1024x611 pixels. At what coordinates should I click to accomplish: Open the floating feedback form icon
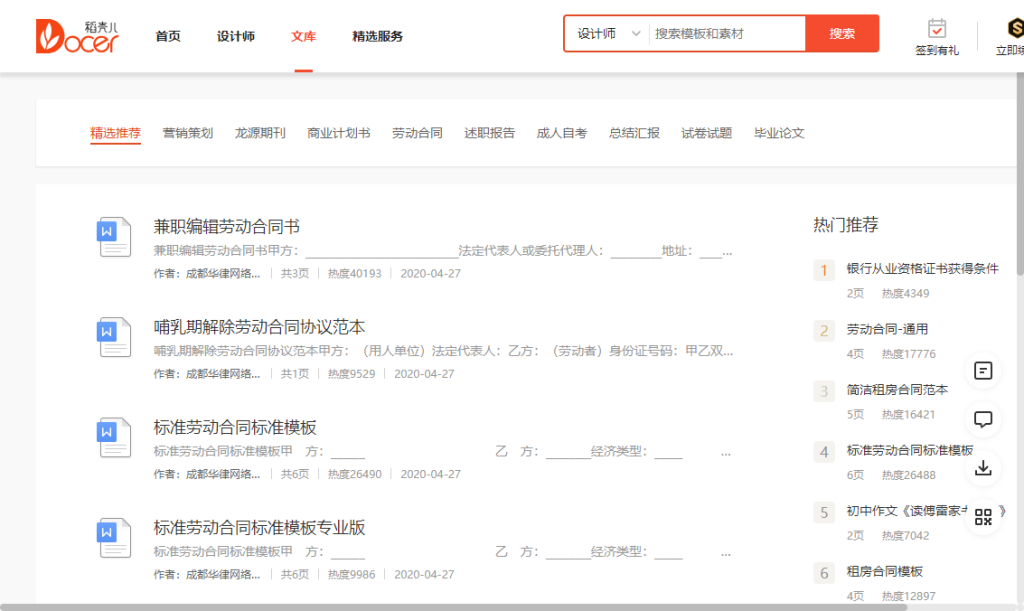coord(983,371)
